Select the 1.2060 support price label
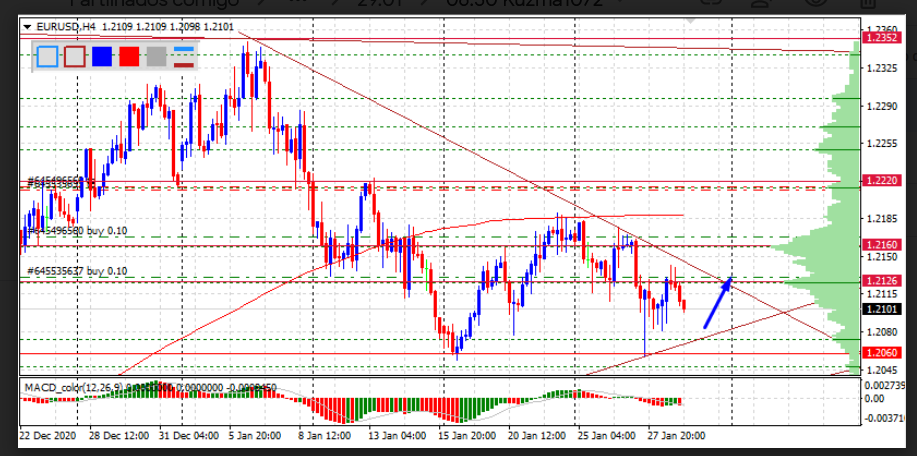This screenshot has height=456, width=917. coord(881,353)
